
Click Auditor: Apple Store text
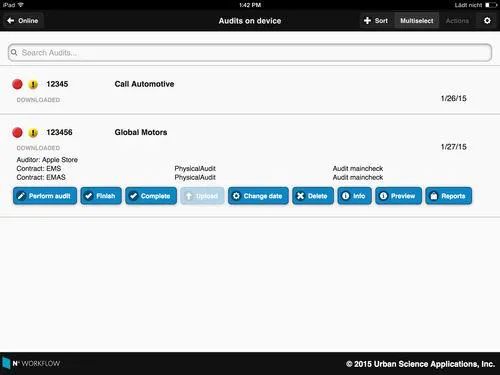[47, 160]
